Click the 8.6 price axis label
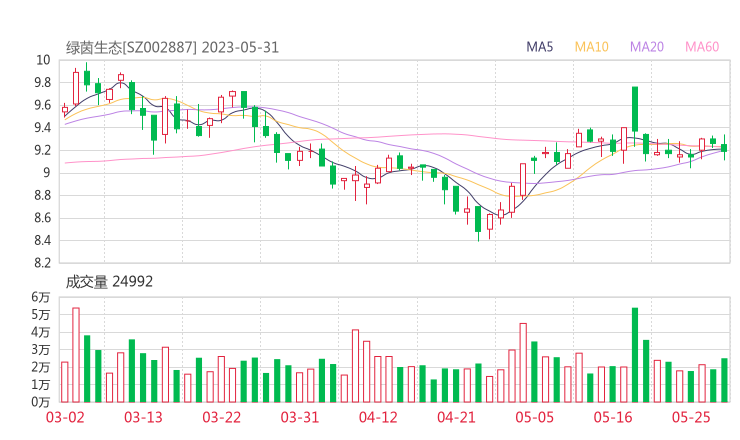Screen dimensions: 740x440 (42, 218)
